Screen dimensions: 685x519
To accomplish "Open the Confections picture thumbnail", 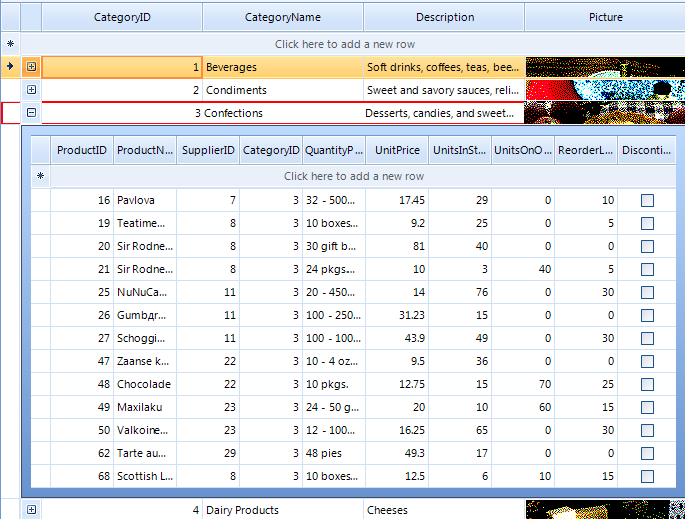I will 605,113.
